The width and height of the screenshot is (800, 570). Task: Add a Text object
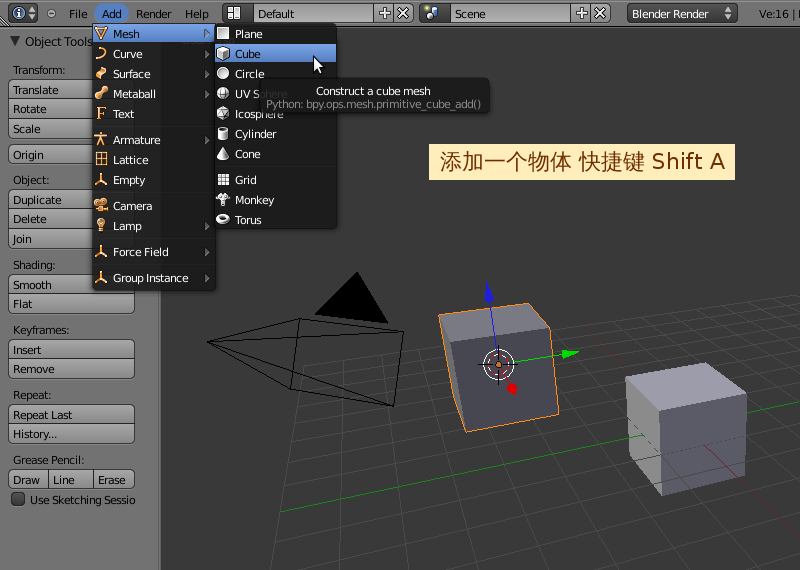[x=154, y=114]
